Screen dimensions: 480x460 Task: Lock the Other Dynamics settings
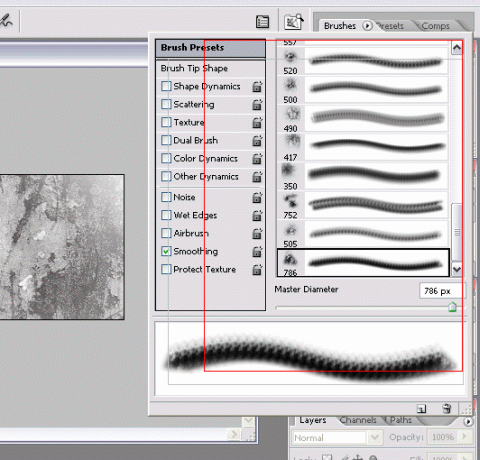click(257, 177)
